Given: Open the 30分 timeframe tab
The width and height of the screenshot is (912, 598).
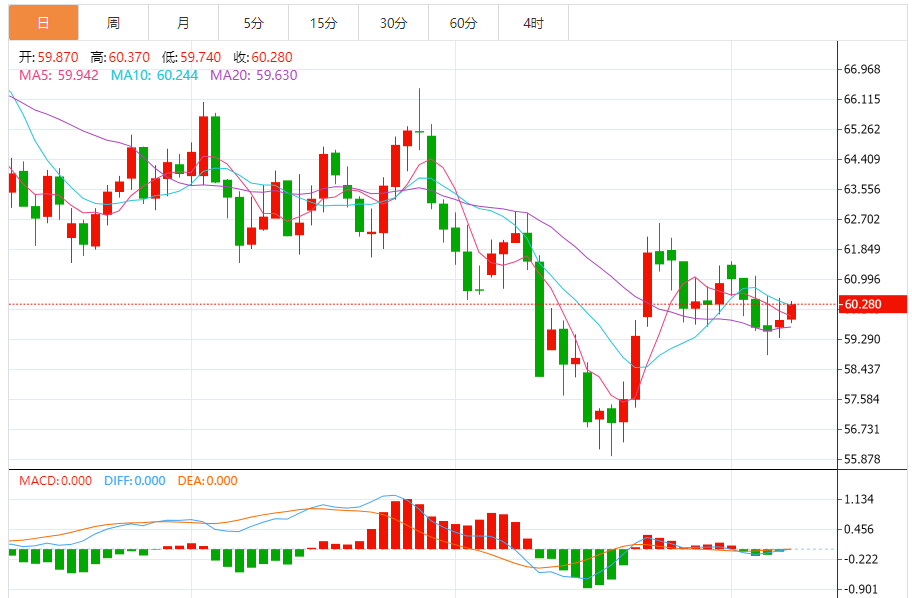Looking at the screenshot, I should tap(394, 23).
